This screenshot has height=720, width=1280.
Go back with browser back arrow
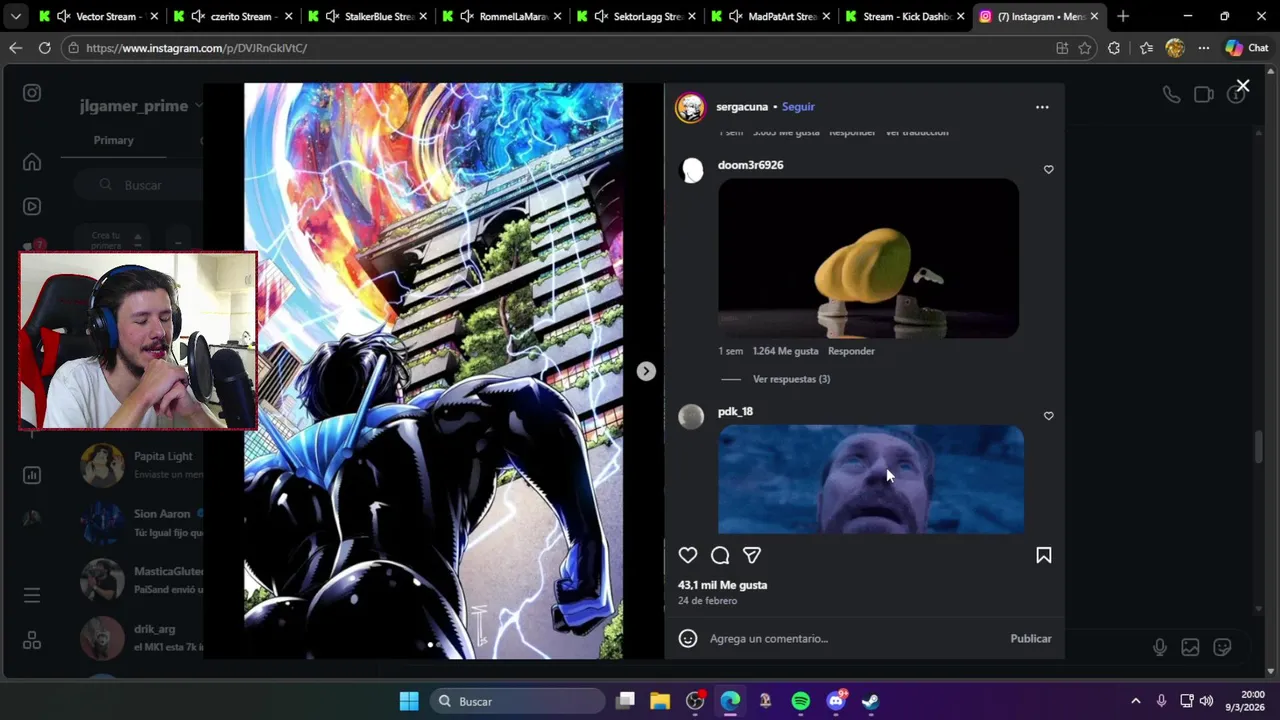pyautogui.click(x=15, y=48)
